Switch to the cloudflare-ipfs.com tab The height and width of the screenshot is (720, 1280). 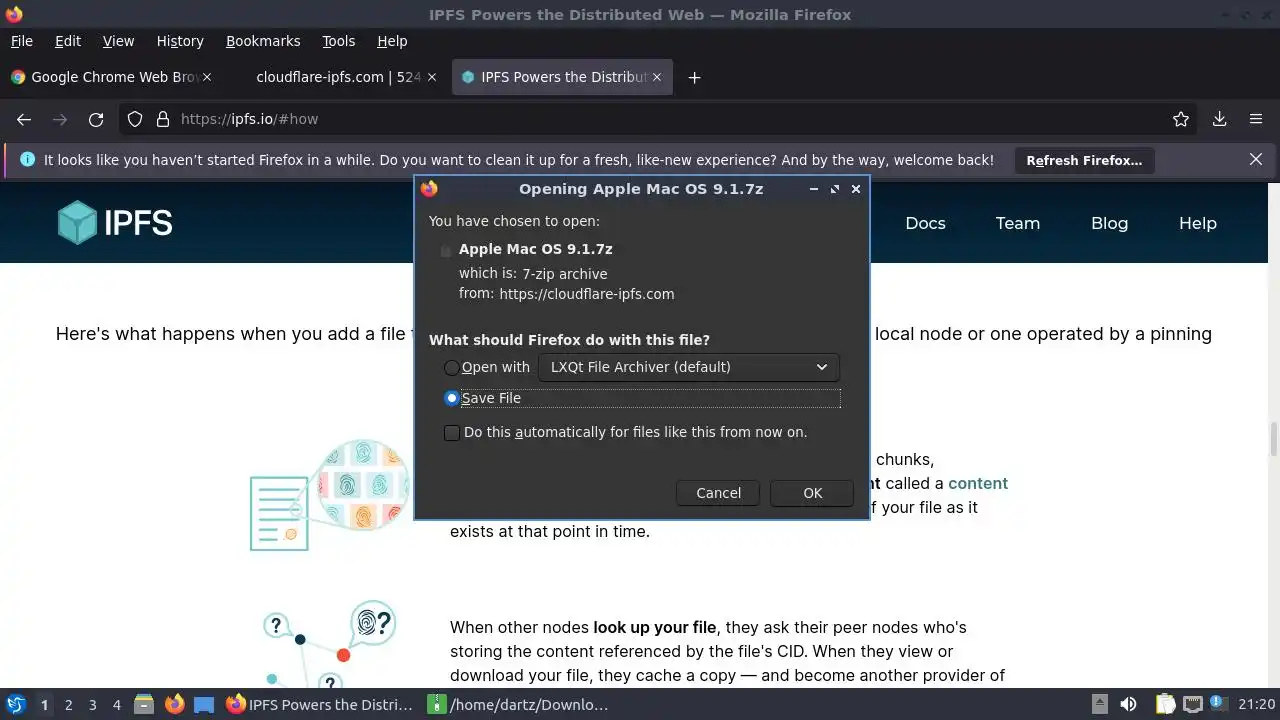338,77
